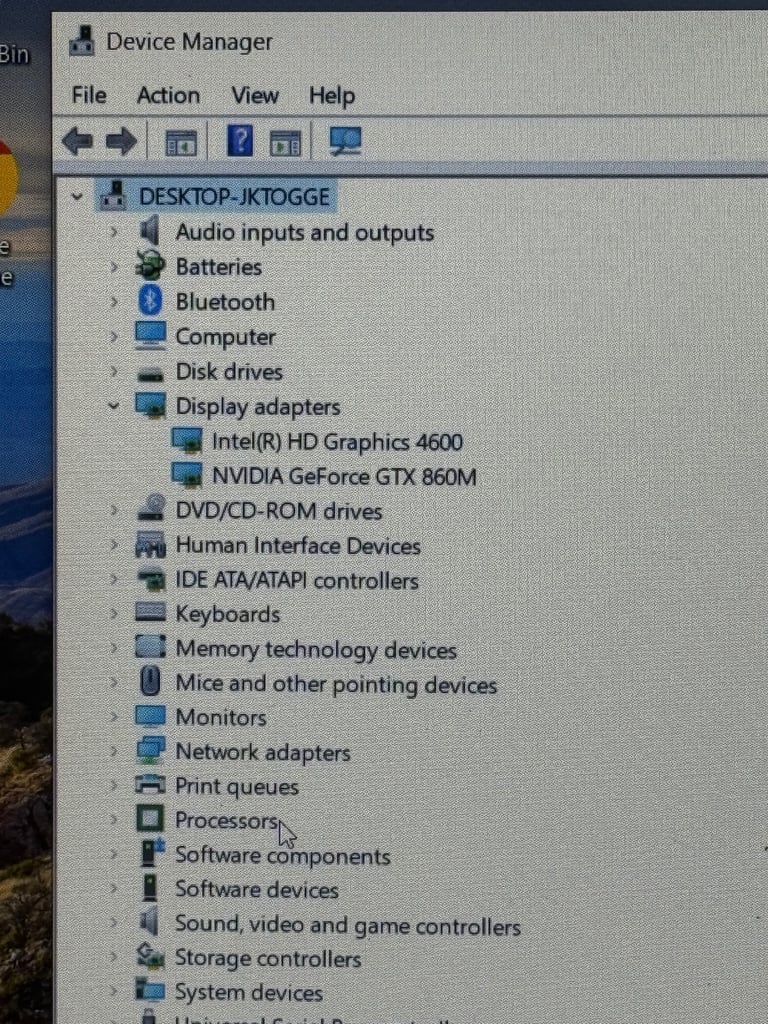Click the Bluetooth logo icon
The image size is (768, 1024).
(150, 301)
